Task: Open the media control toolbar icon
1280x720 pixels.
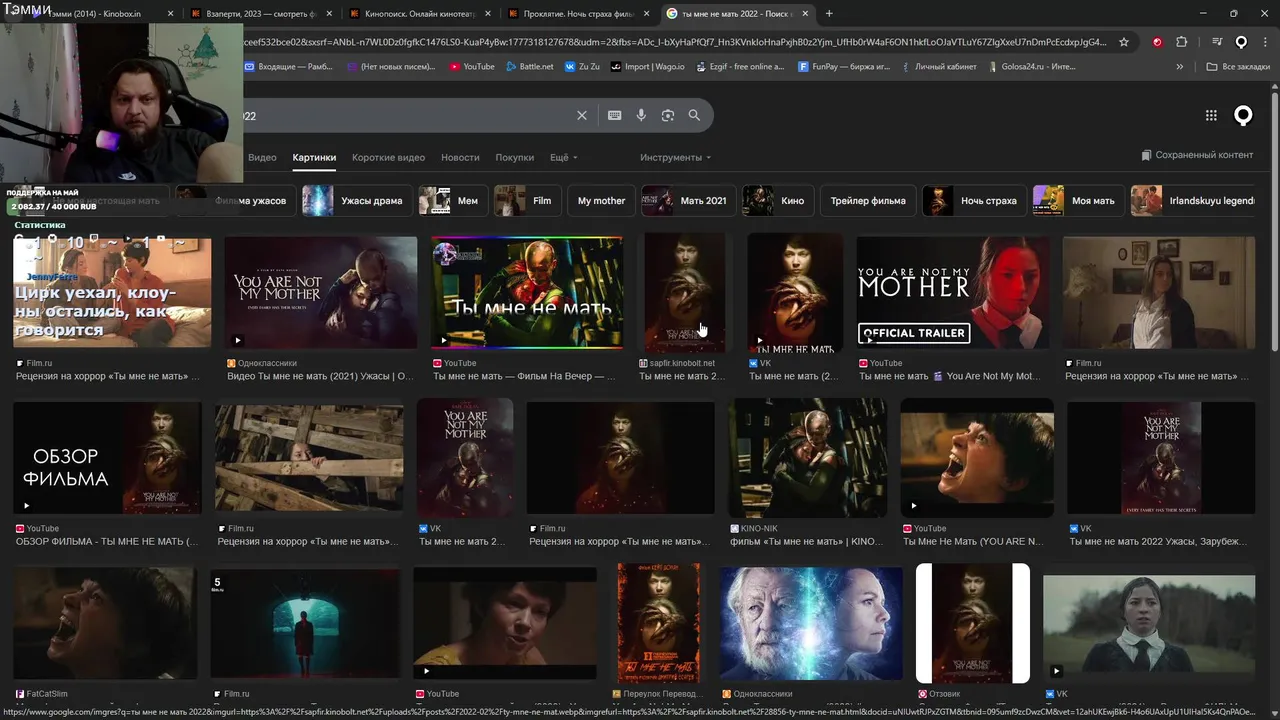Action: click(1216, 42)
